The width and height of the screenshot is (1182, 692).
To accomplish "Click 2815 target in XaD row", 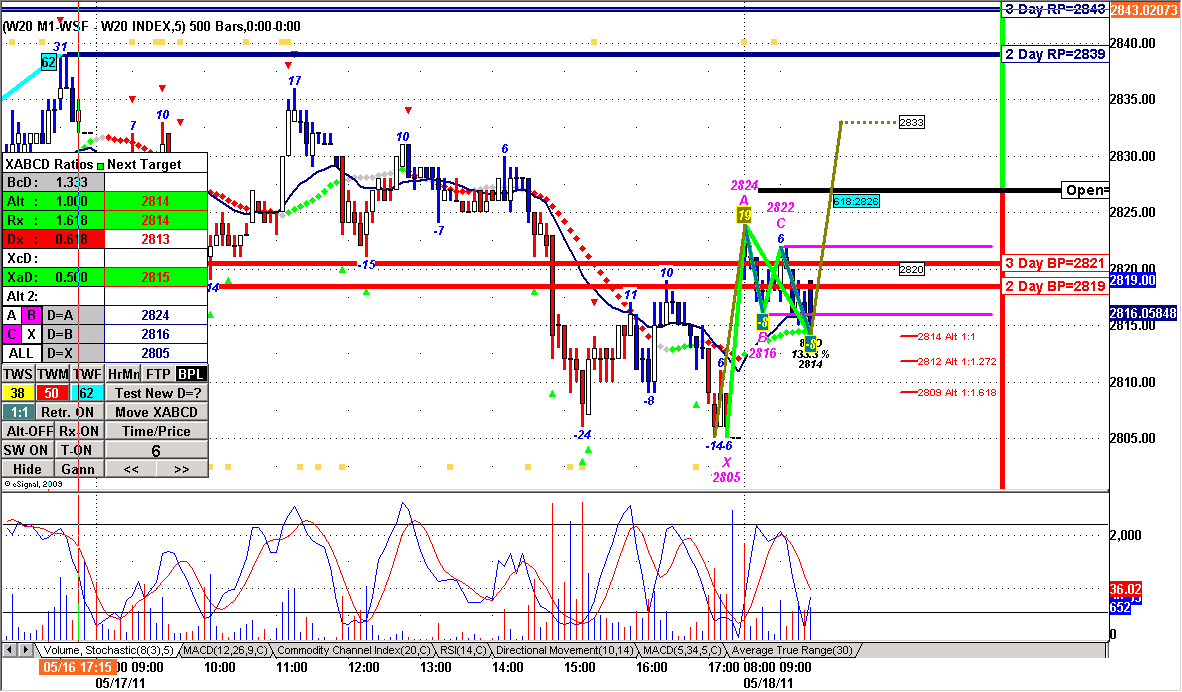I will 155,277.
